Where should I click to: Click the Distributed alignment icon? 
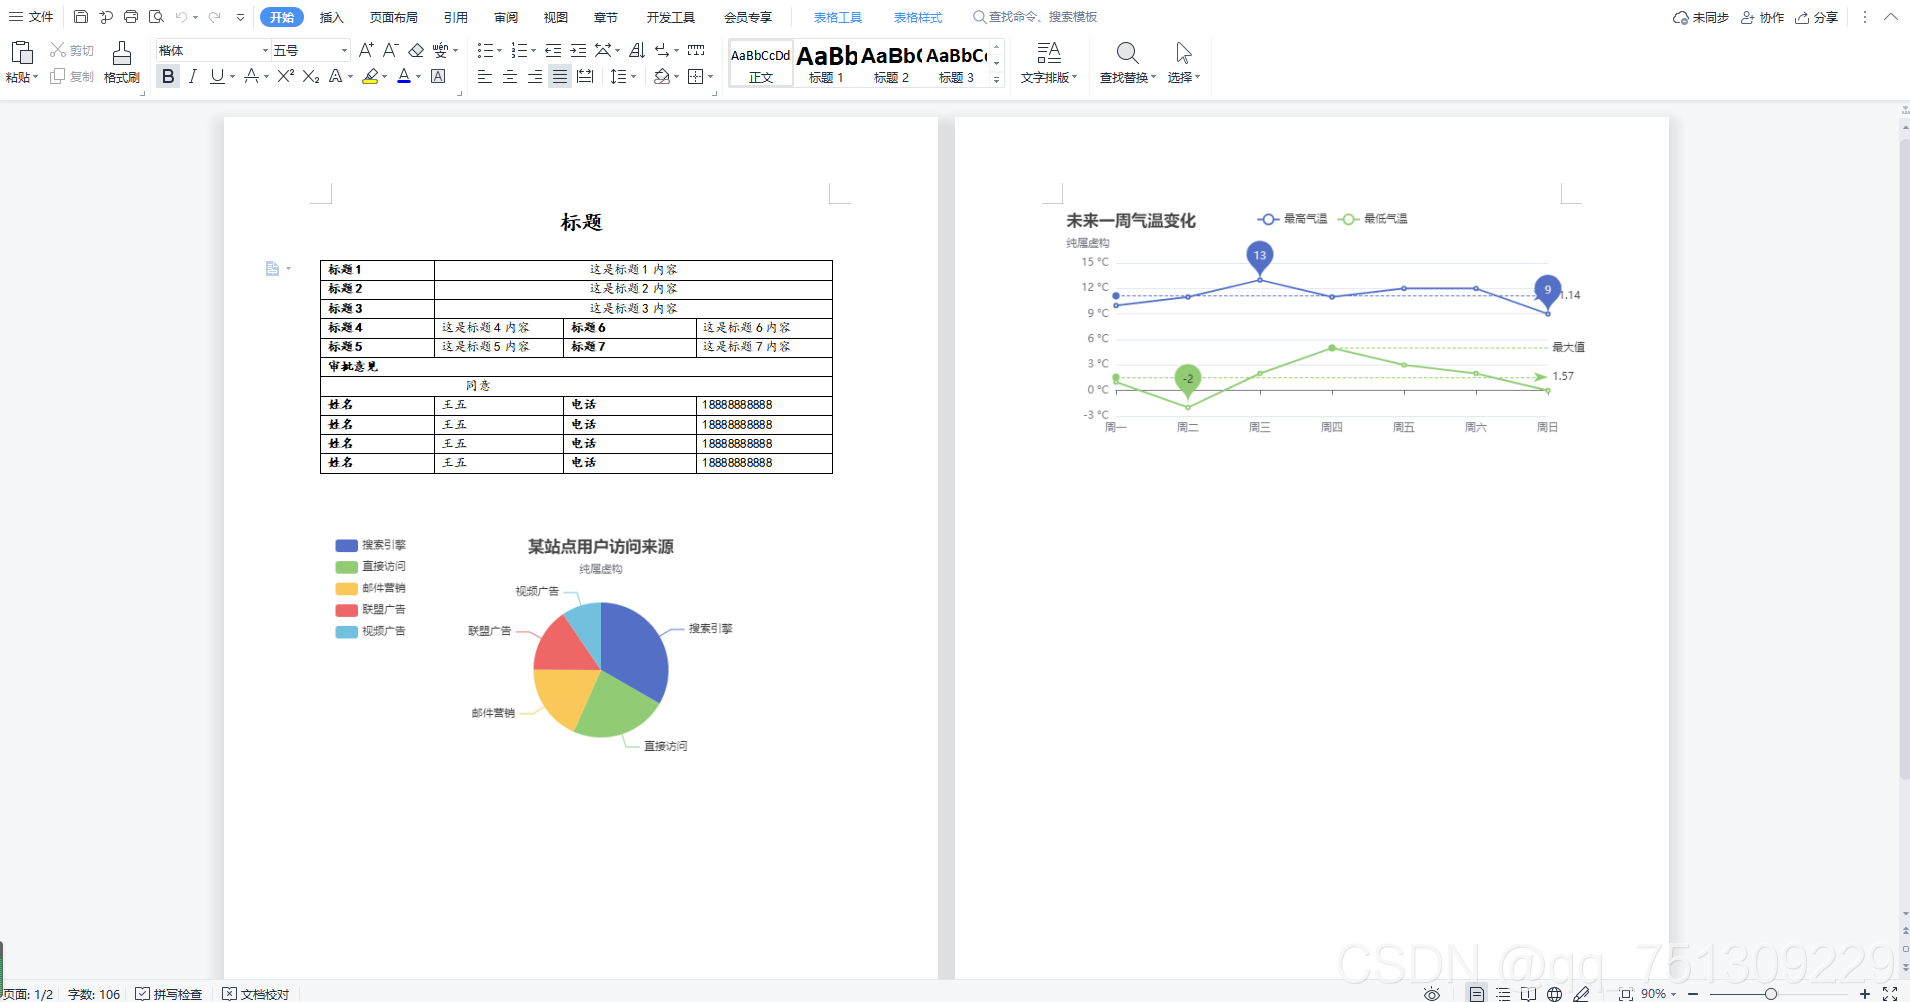coord(585,76)
